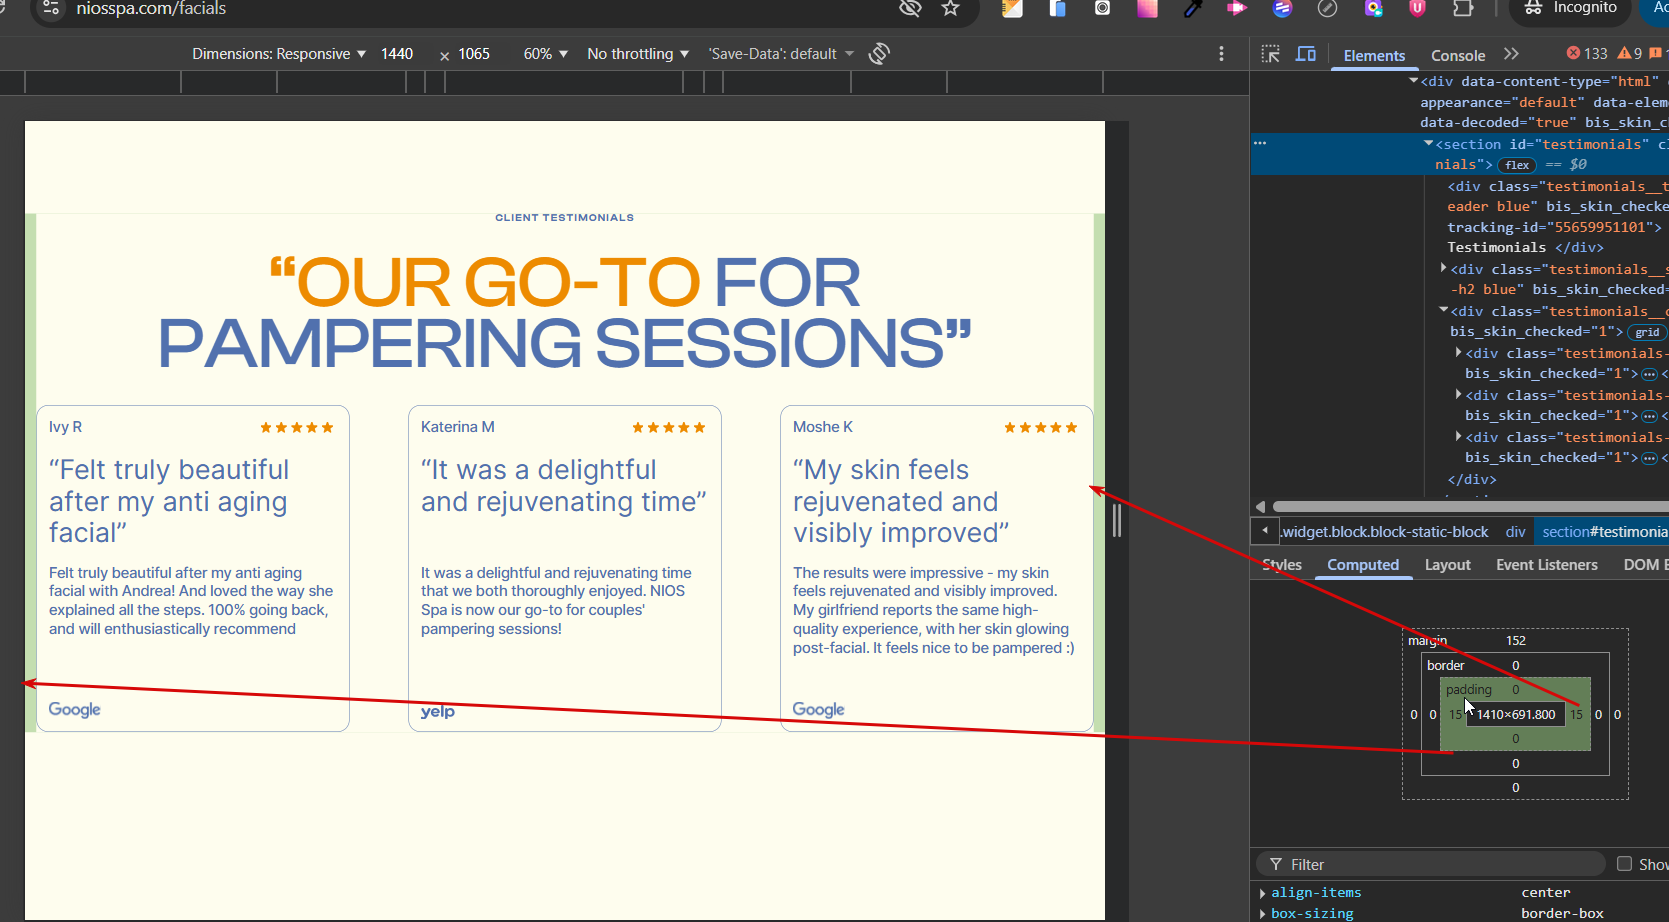This screenshot has height=922, width=1669.
Task: Switch to the Elements tab
Action: pos(1374,56)
